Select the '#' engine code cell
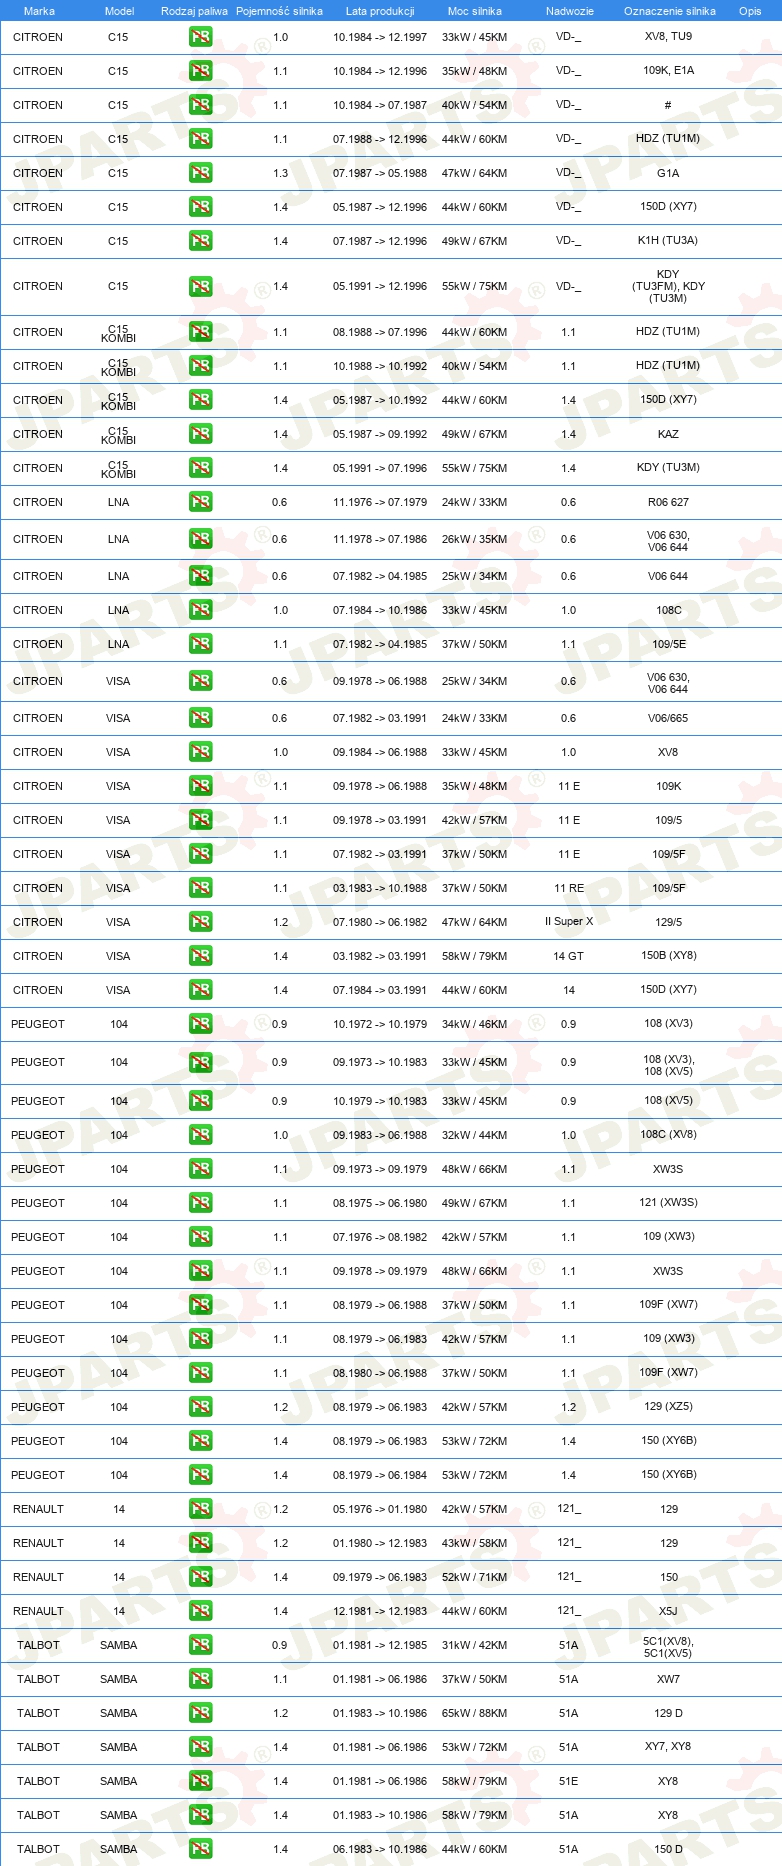Viewport: 782px width, 1866px height. coord(668,105)
